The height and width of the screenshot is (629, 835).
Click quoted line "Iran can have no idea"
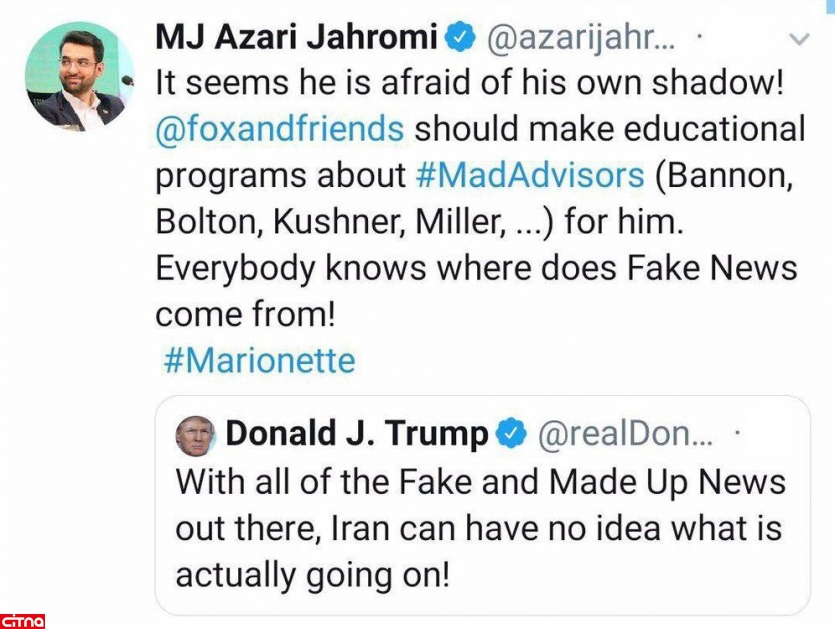(480, 527)
